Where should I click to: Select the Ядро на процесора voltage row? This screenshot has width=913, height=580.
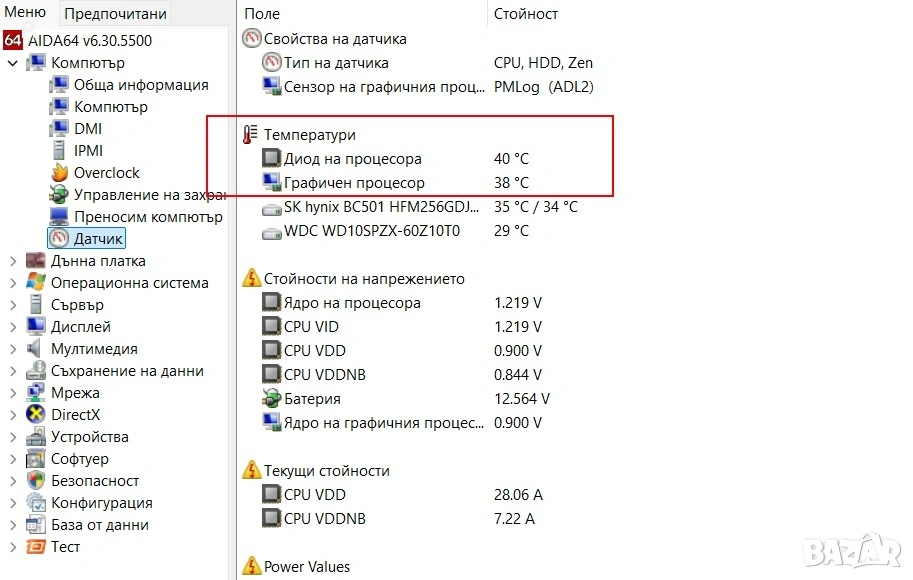[402, 303]
